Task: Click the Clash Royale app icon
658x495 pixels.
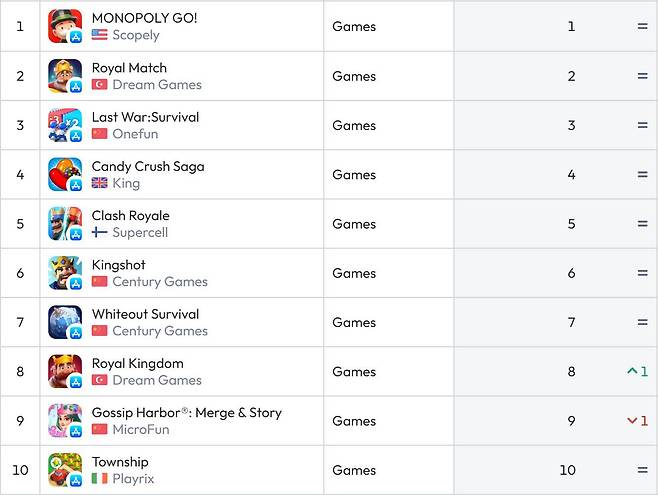Action: (x=65, y=224)
